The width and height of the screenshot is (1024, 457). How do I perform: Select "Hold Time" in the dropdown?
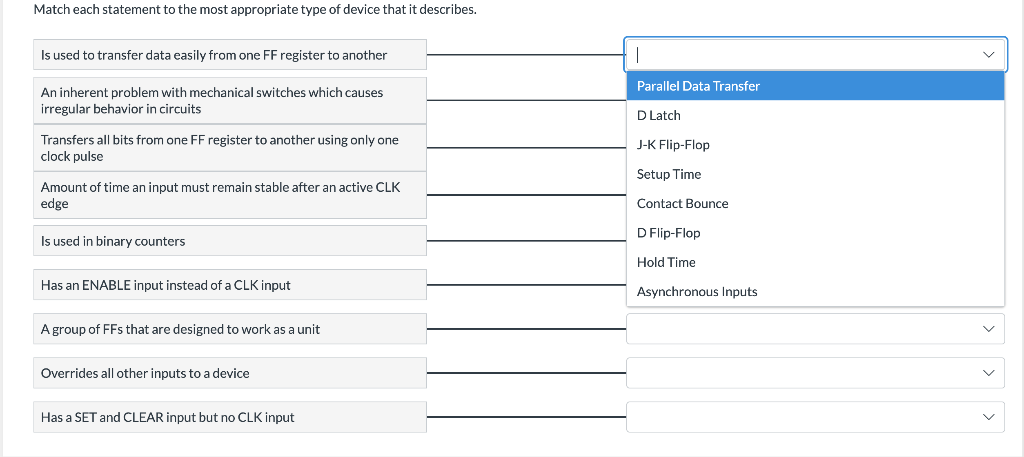pos(666,262)
